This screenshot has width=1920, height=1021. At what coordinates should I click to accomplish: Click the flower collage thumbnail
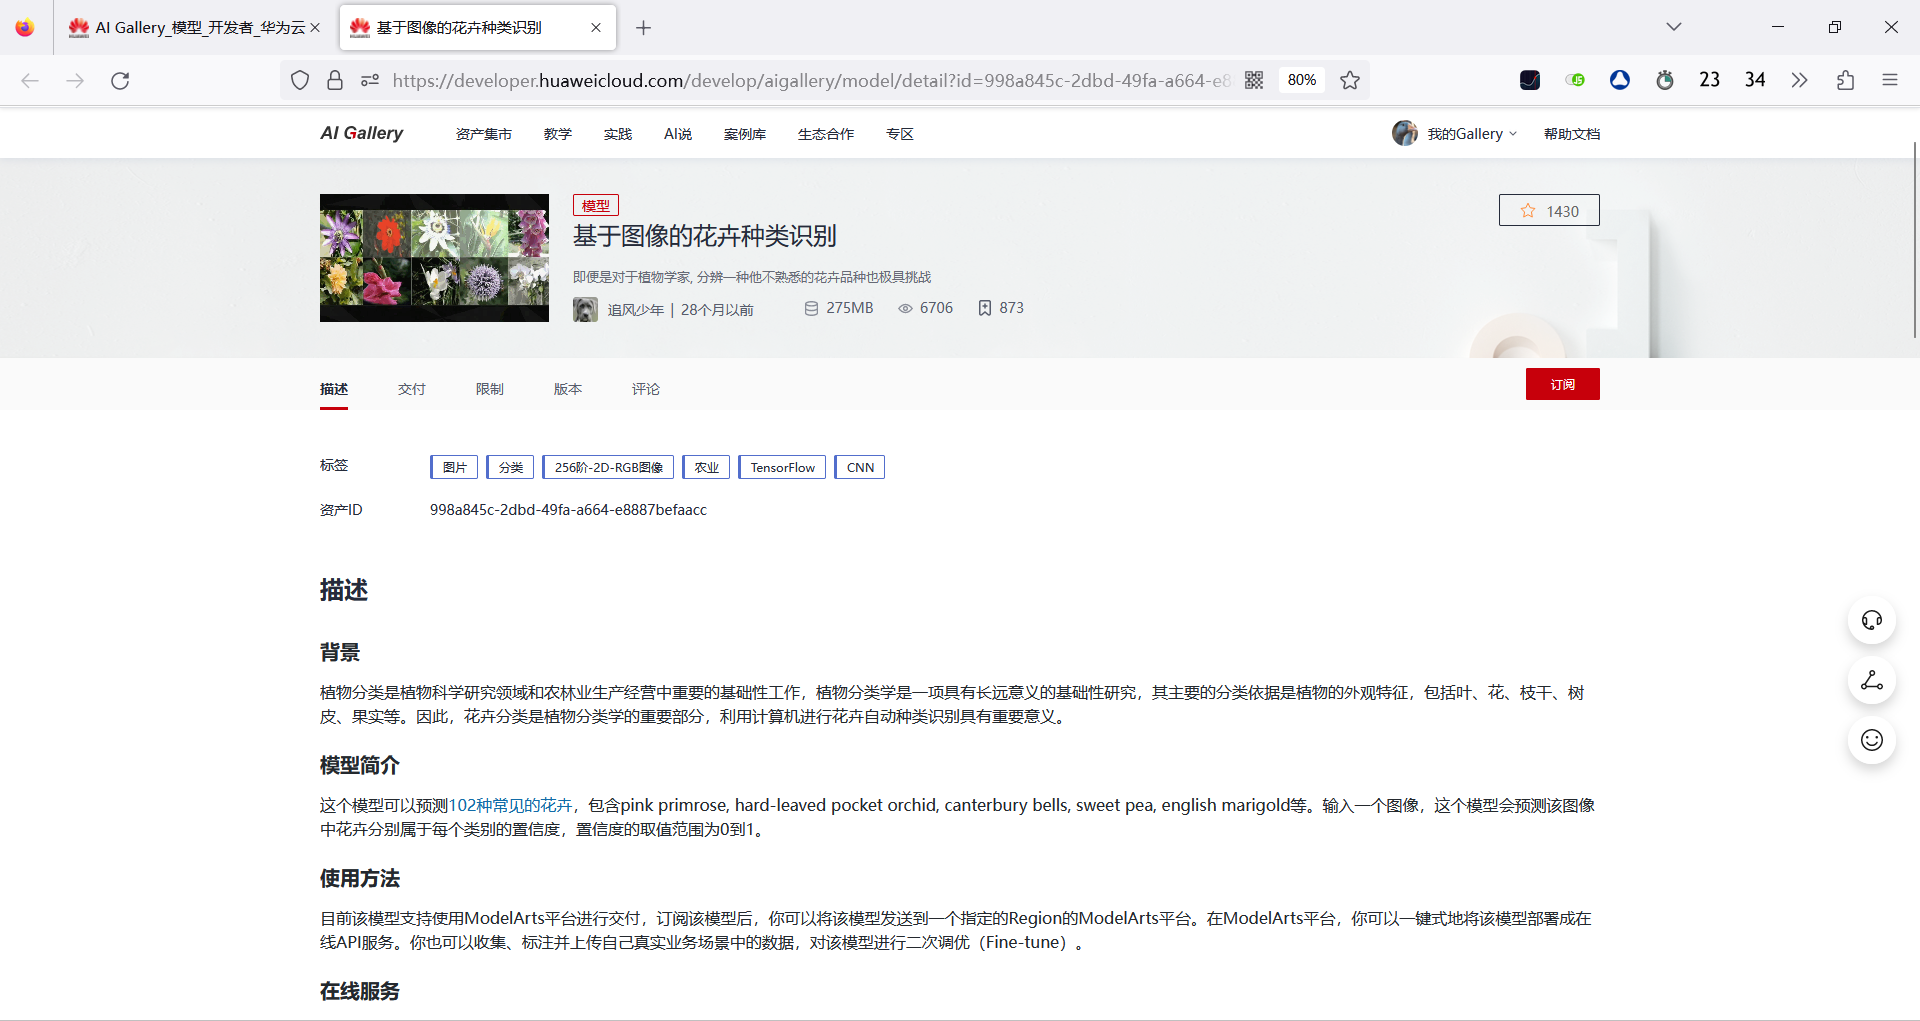[x=434, y=257]
